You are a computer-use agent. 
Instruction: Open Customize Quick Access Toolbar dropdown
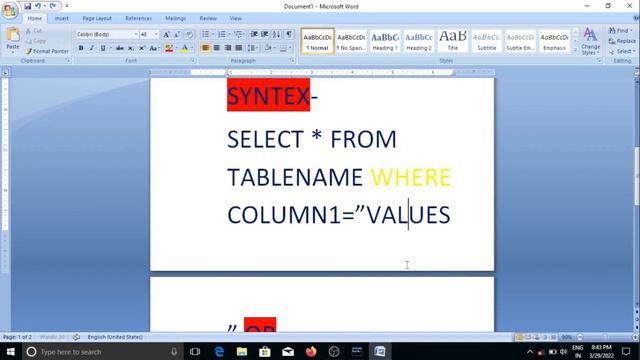tap(67, 6)
